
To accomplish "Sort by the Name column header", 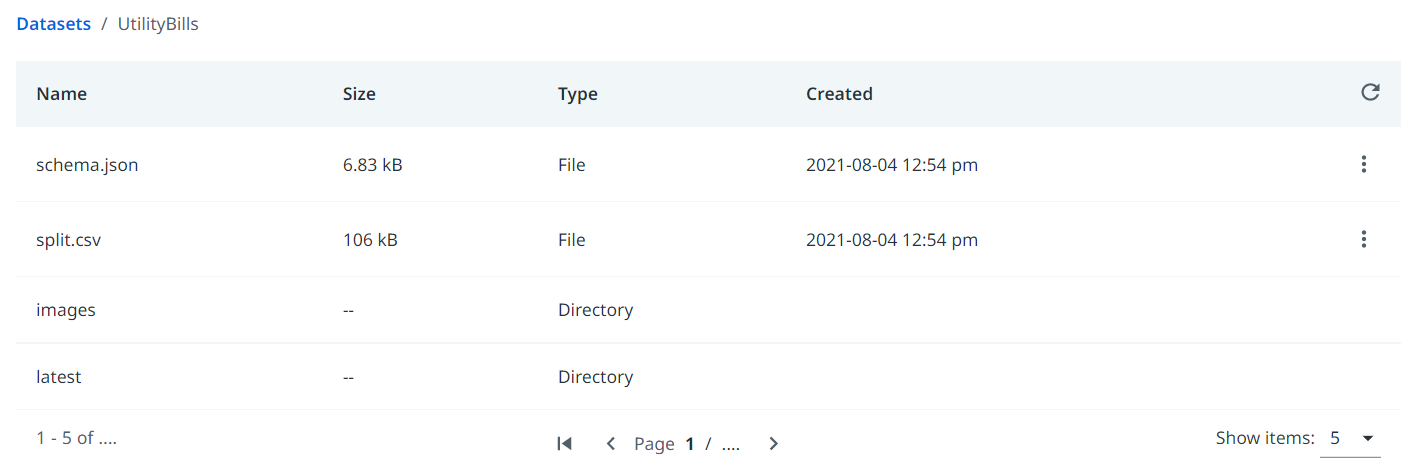I will tap(62, 94).
